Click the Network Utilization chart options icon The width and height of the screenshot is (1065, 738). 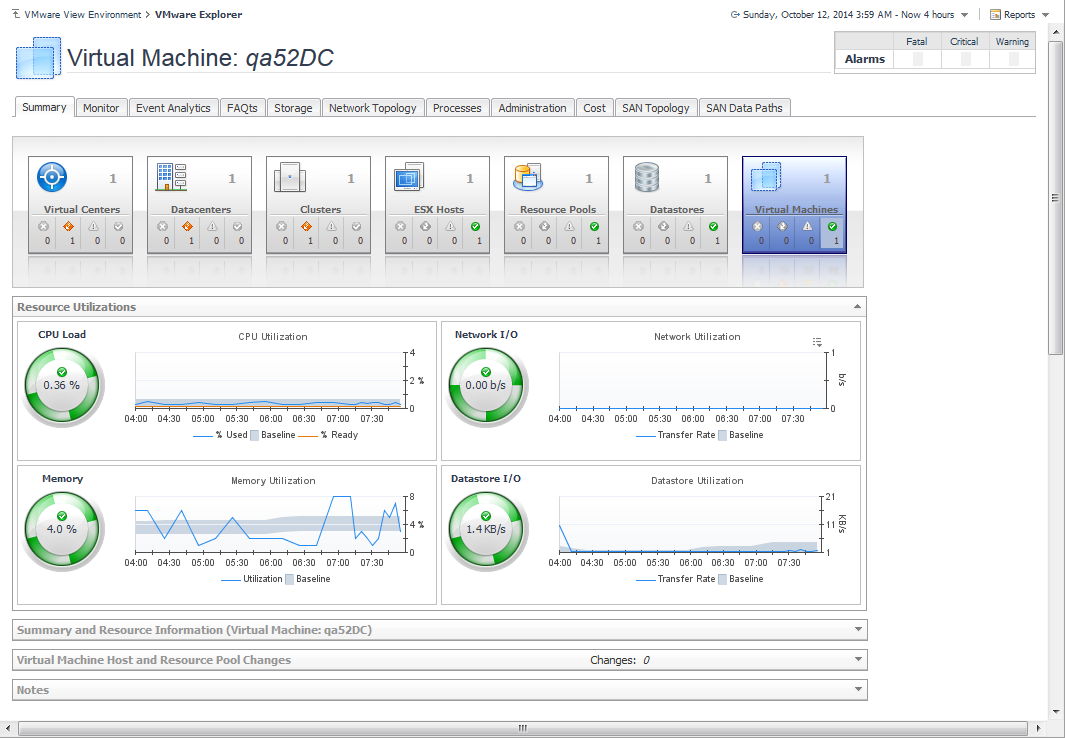click(x=817, y=342)
